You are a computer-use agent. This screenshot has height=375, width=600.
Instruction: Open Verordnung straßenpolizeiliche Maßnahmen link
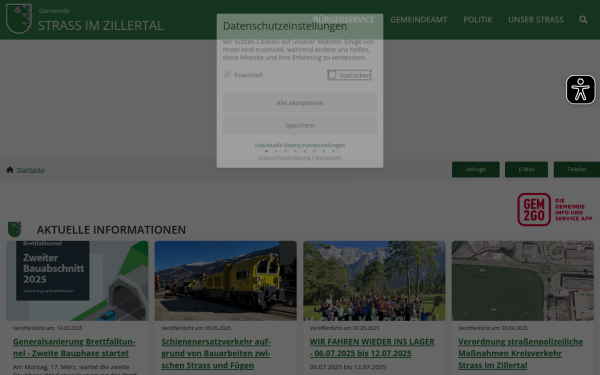click(x=520, y=353)
